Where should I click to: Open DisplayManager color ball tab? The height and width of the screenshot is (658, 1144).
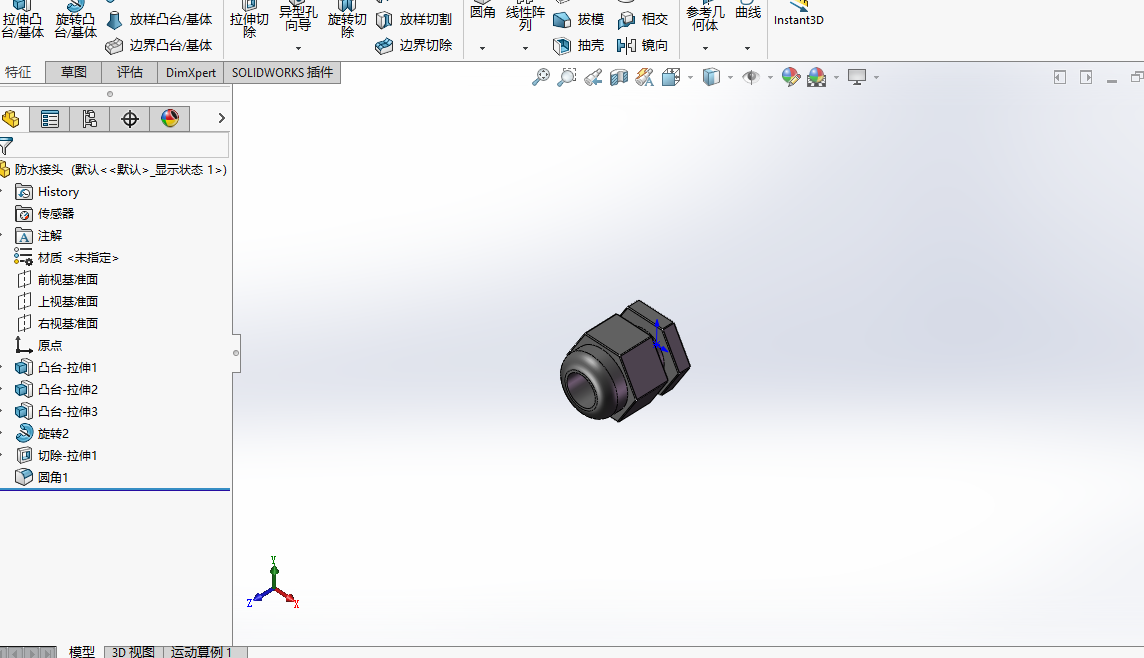[x=170, y=119]
